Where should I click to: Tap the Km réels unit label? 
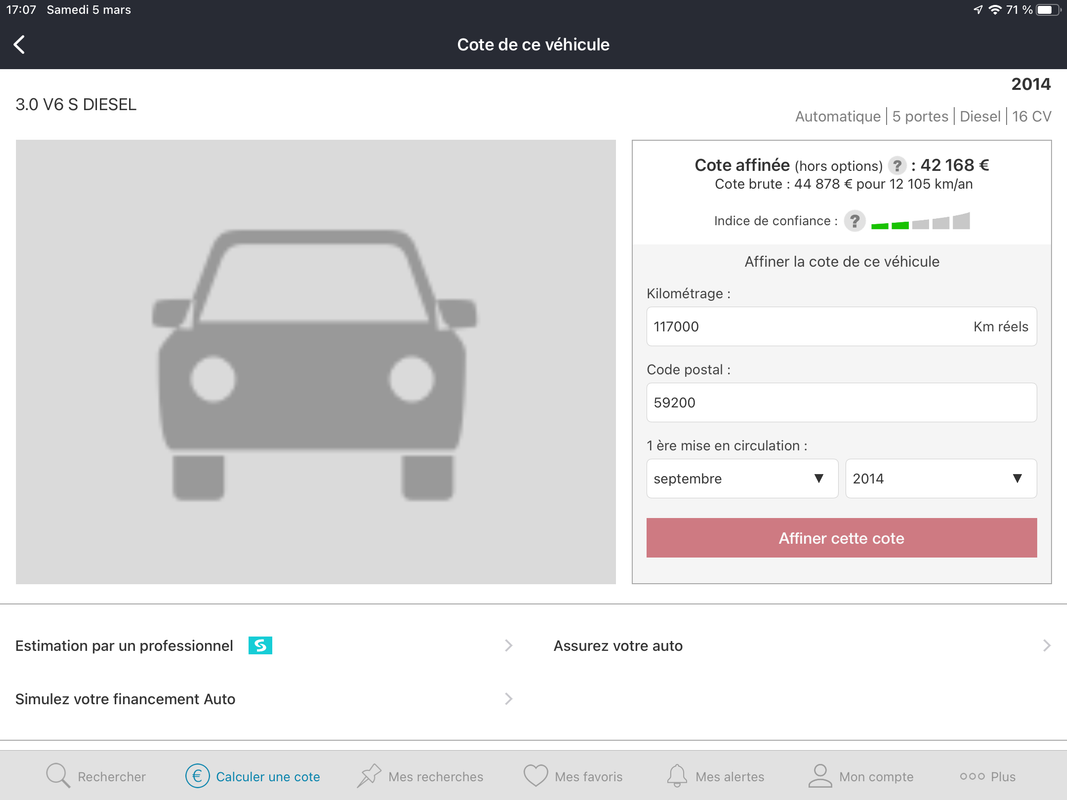click(1000, 327)
